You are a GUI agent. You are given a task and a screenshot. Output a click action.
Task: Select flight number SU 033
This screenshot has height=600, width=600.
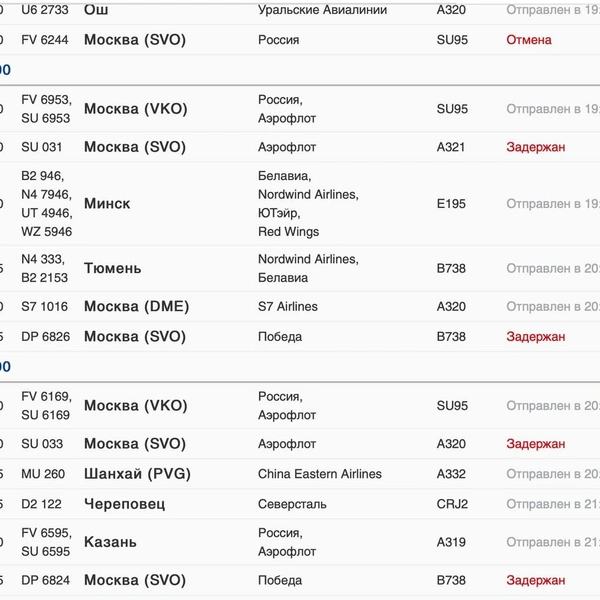(x=41, y=444)
